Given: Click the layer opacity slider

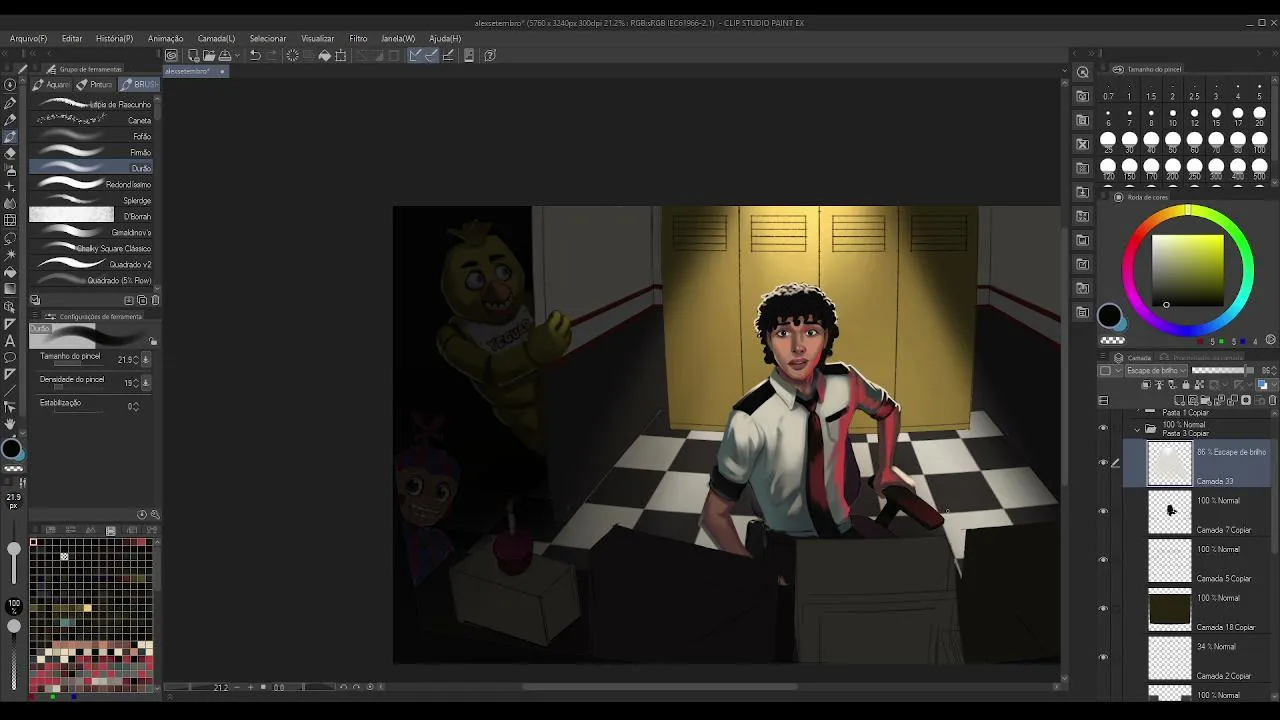Looking at the screenshot, I should click(1223, 371).
